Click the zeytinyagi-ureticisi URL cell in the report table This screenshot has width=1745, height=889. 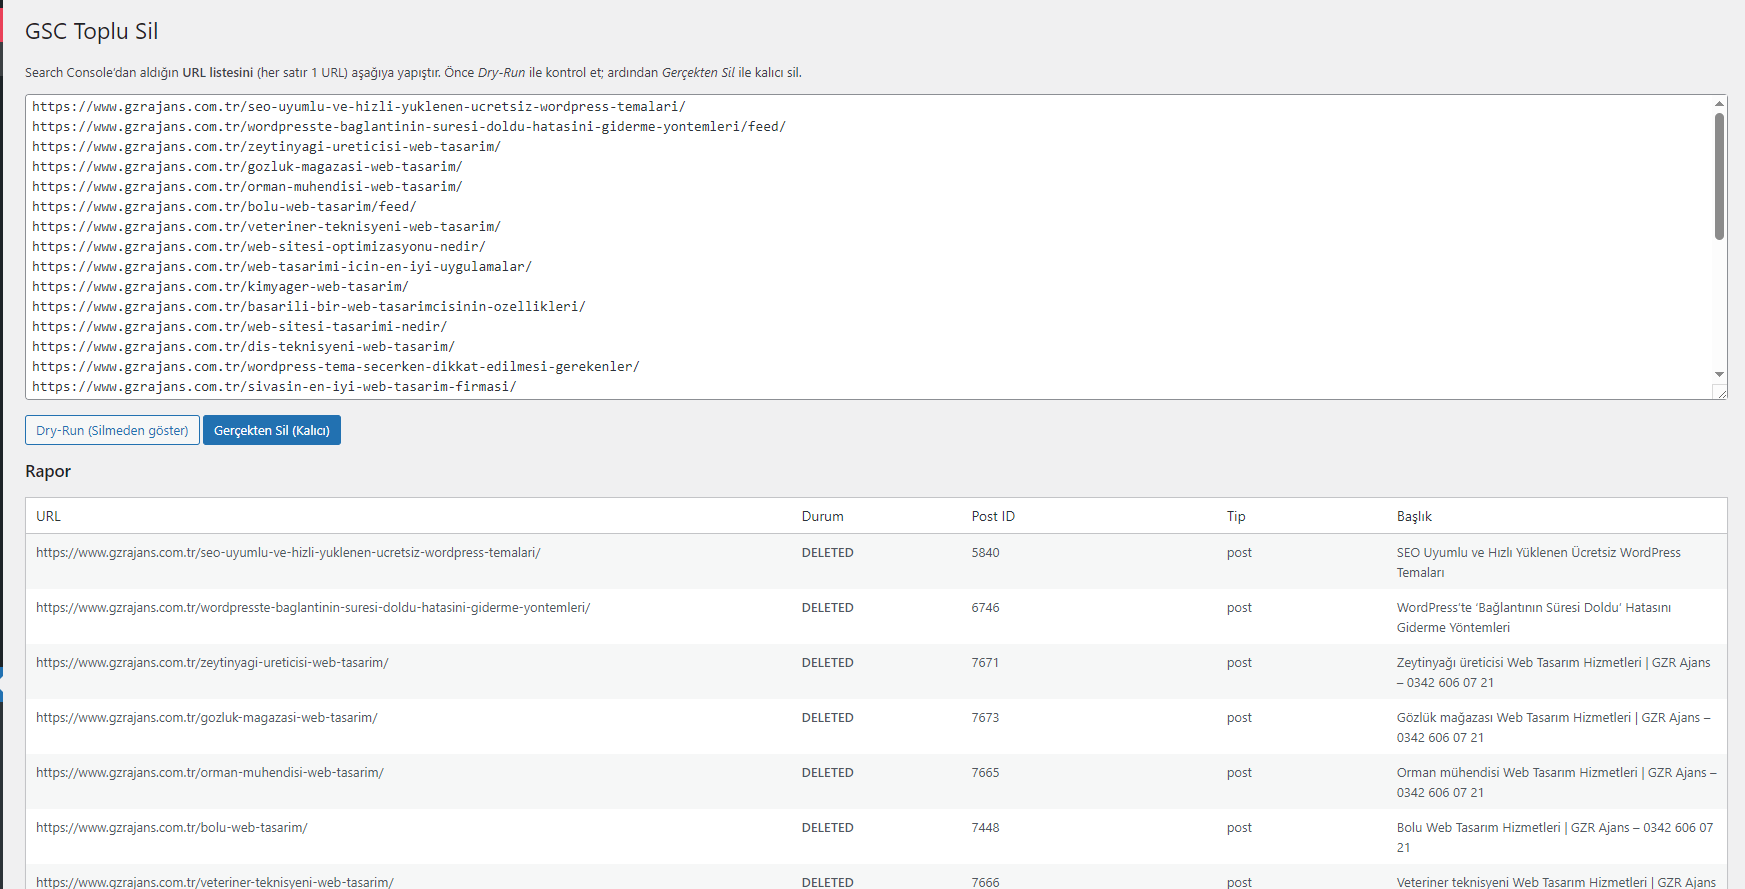[x=212, y=662]
